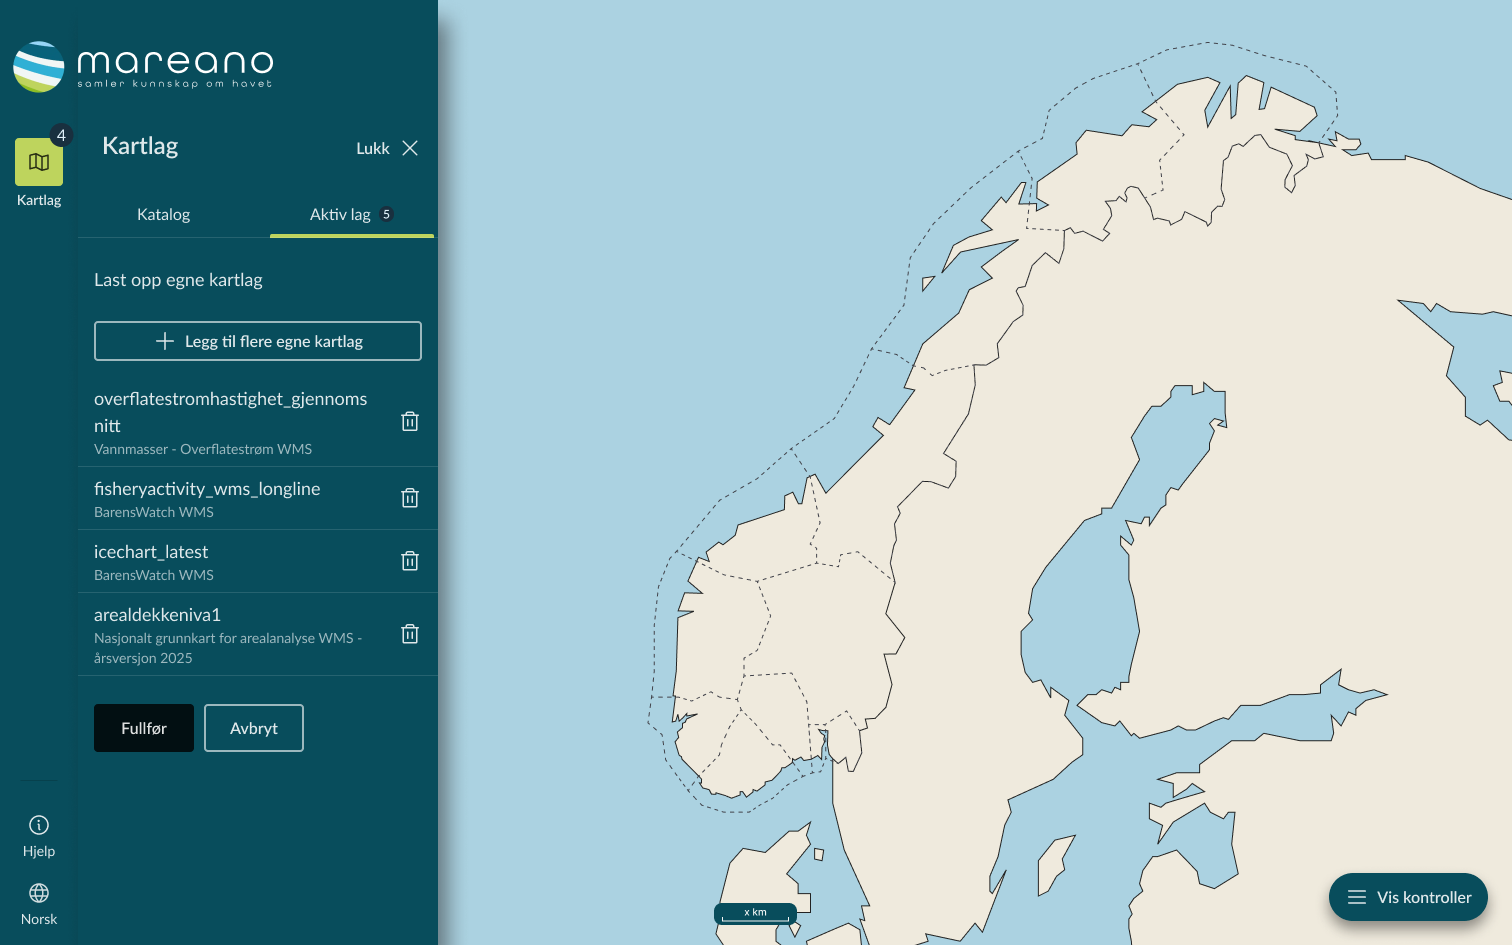Select the Aktiv lag tab
The width and height of the screenshot is (1512, 945).
tap(351, 214)
